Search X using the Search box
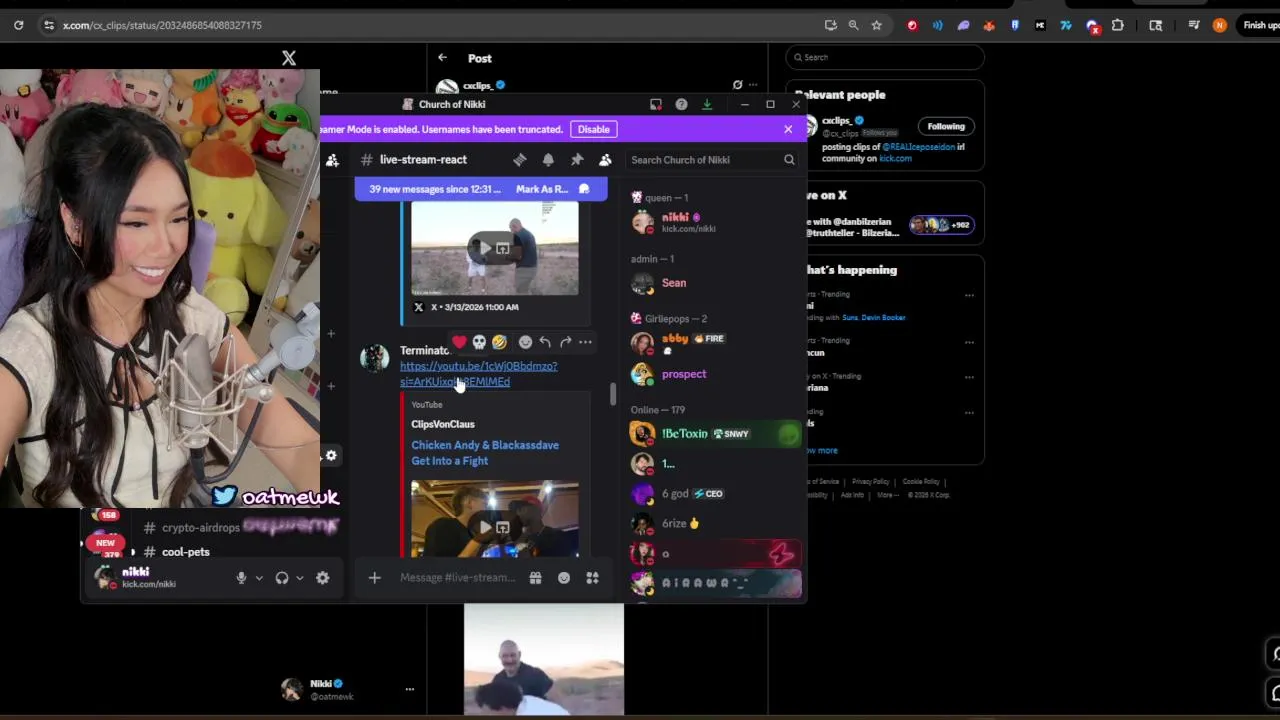The width and height of the screenshot is (1280, 720). (885, 57)
